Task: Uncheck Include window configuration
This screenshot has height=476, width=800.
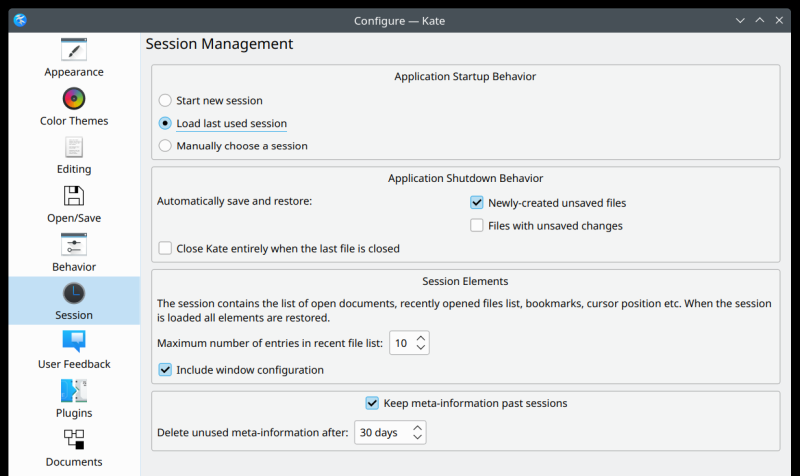Action: point(165,370)
